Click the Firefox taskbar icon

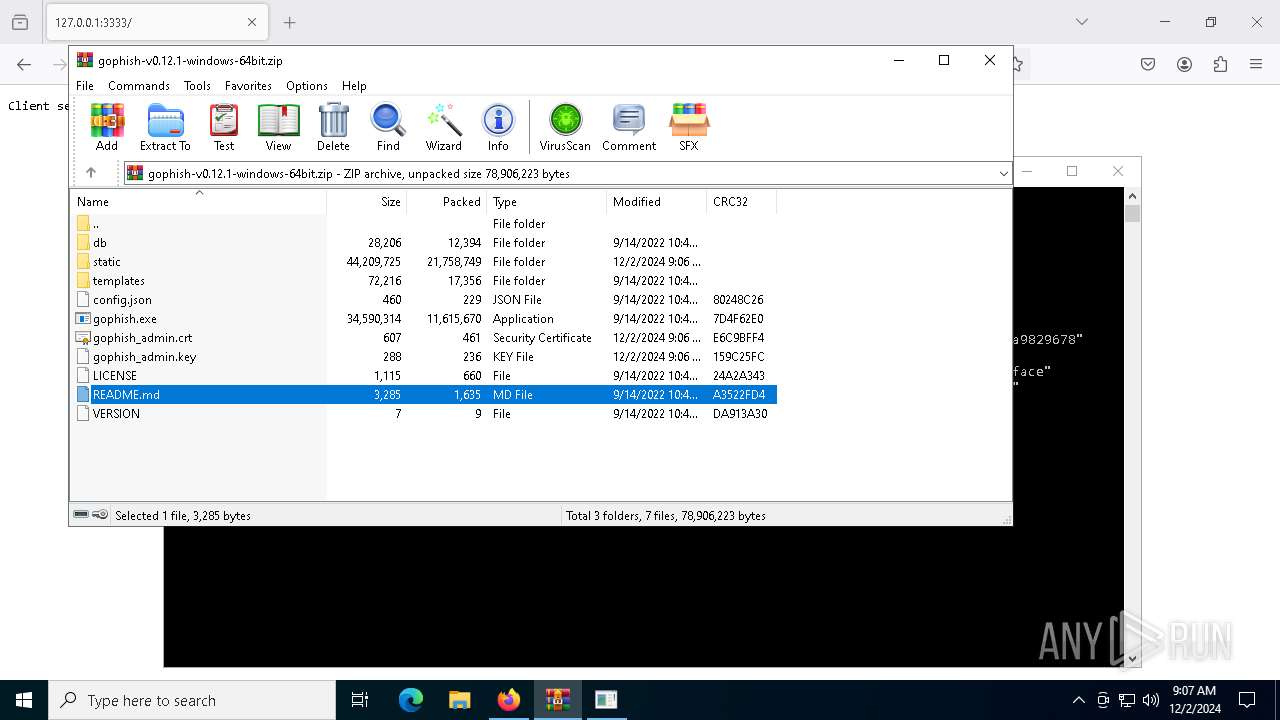click(x=508, y=700)
